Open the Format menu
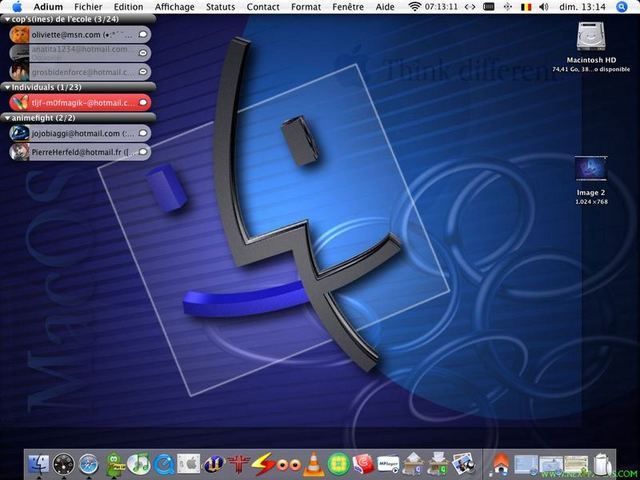Screen dimensions: 640x480 pyautogui.click(x=306, y=7)
